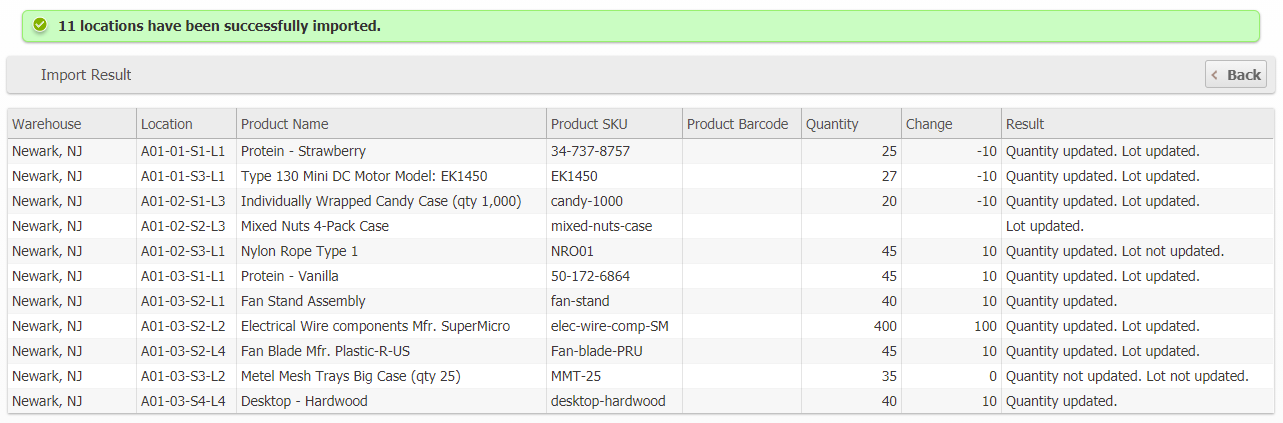Click the Change column header

point(929,124)
